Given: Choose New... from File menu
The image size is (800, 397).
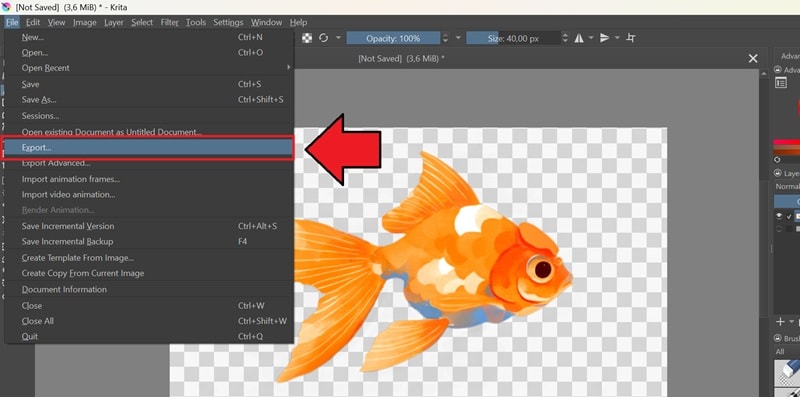Looking at the screenshot, I should [x=149, y=37].
